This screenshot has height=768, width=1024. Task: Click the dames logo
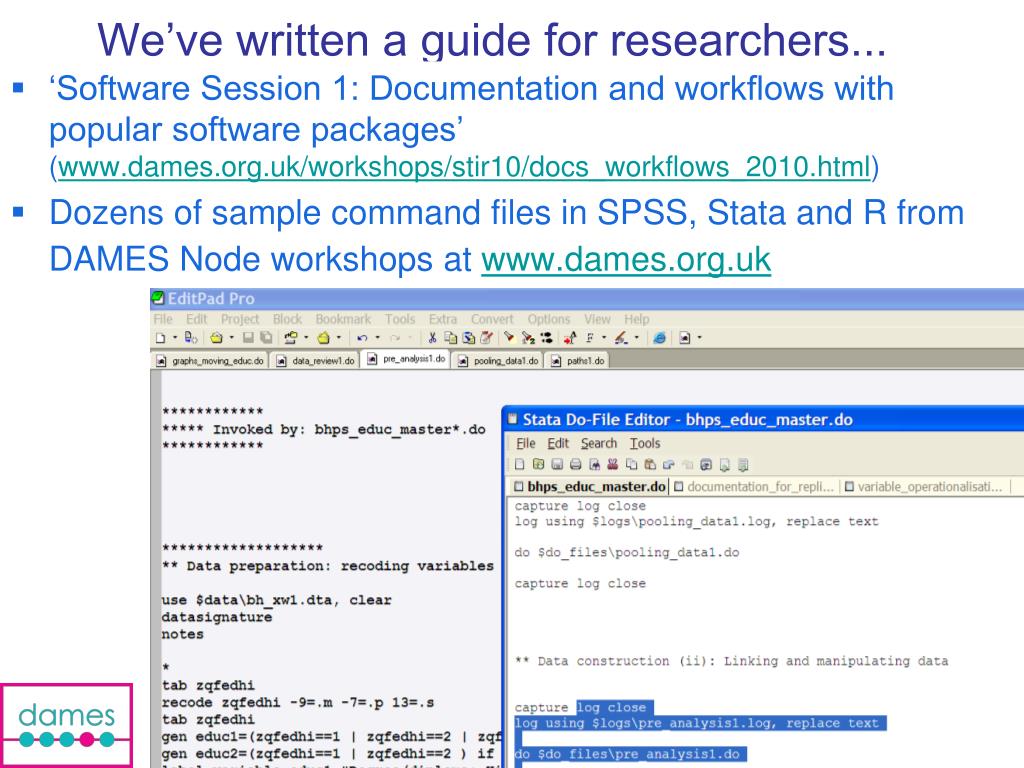(67, 725)
